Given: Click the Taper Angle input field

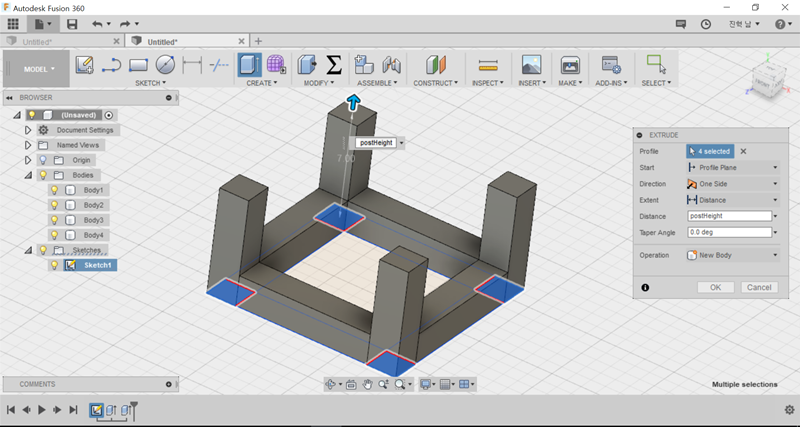Looking at the screenshot, I should click(x=730, y=232).
